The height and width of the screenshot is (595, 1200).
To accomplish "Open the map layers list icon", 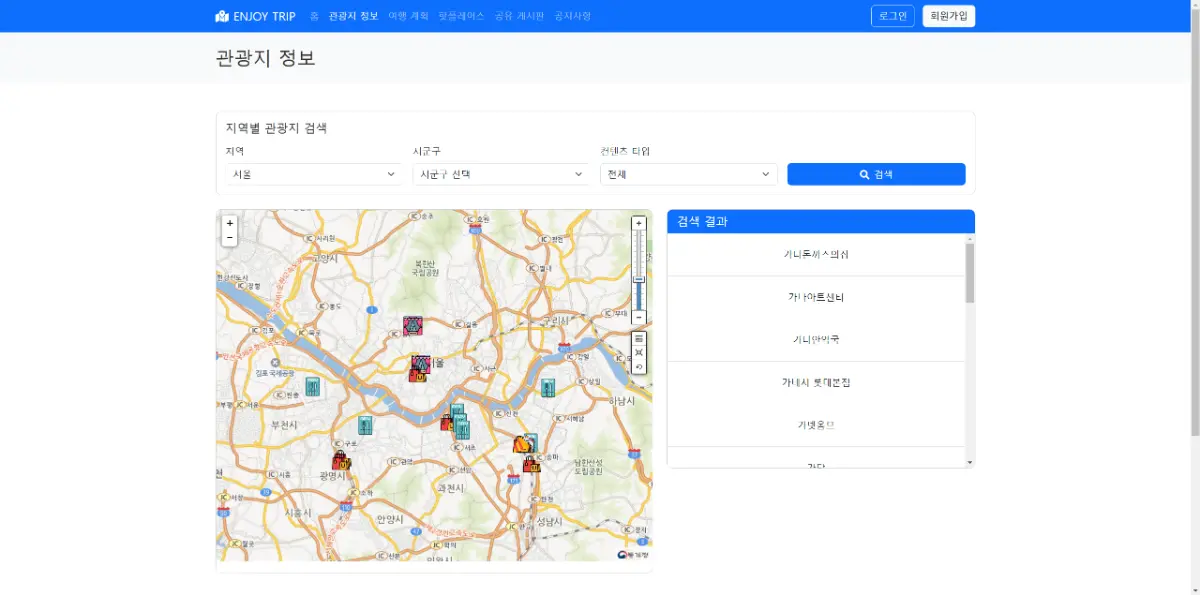I will click(x=639, y=339).
